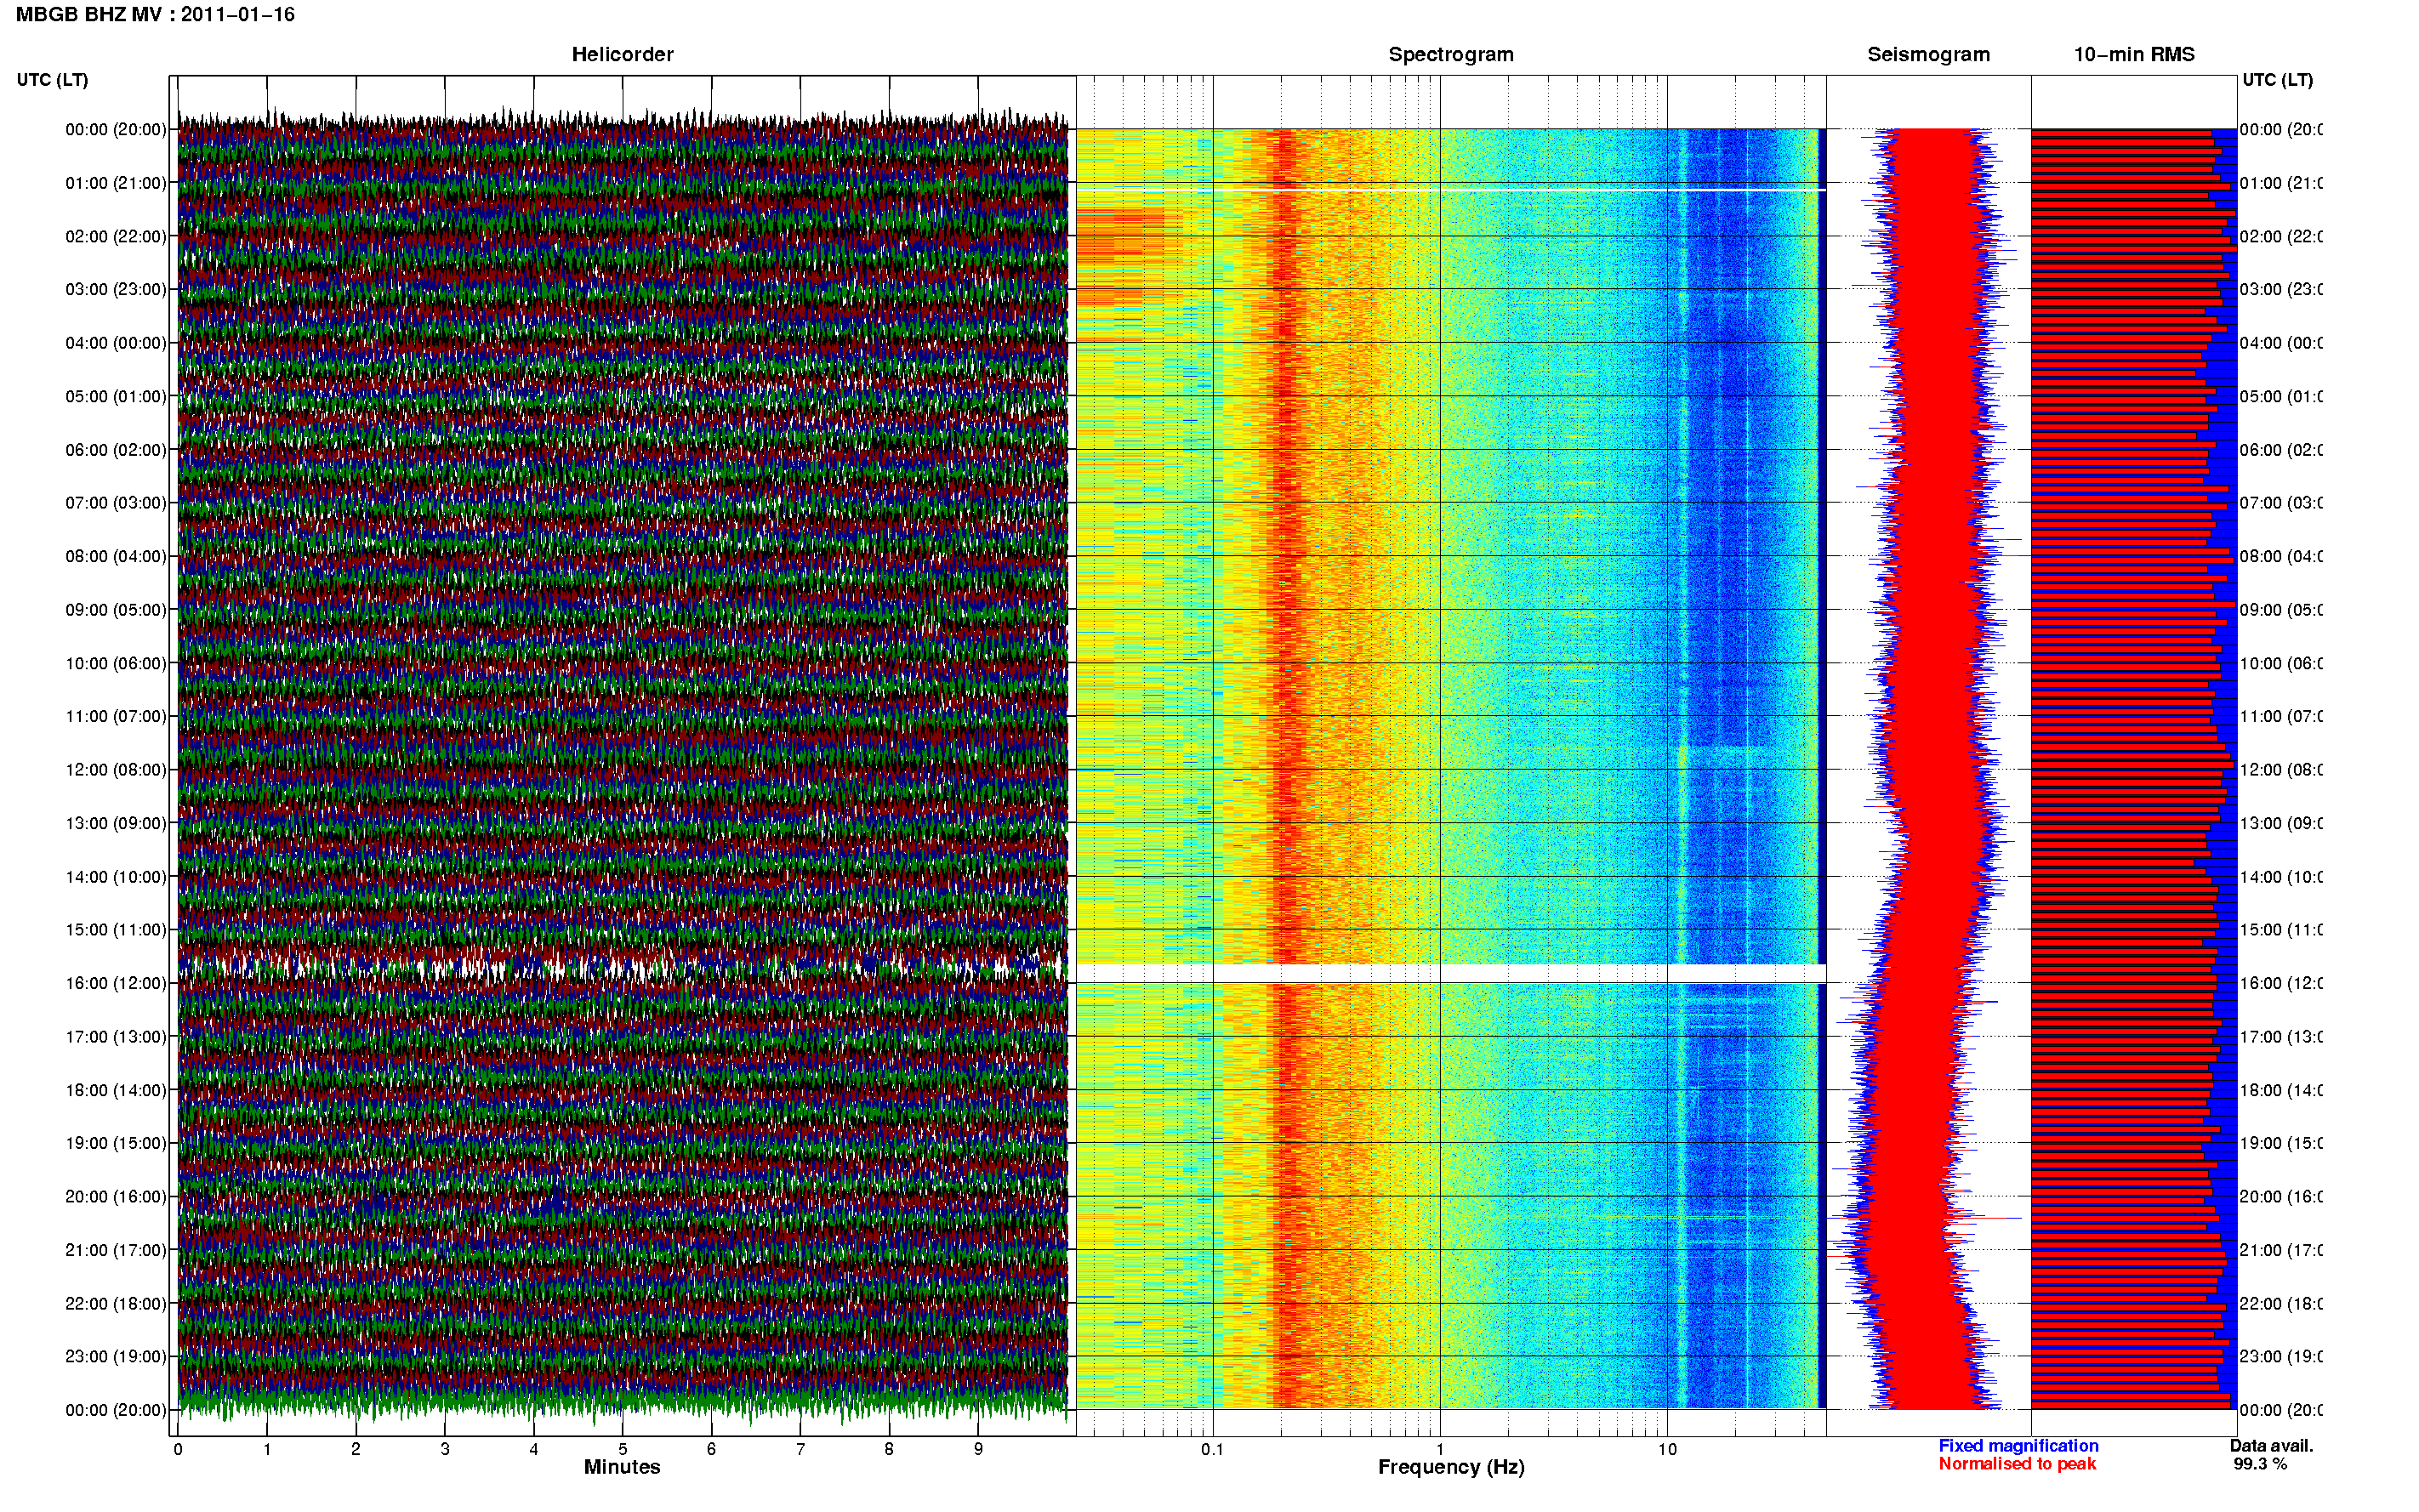Select the left '03:00 (23:00)' time label

[x=116, y=289]
